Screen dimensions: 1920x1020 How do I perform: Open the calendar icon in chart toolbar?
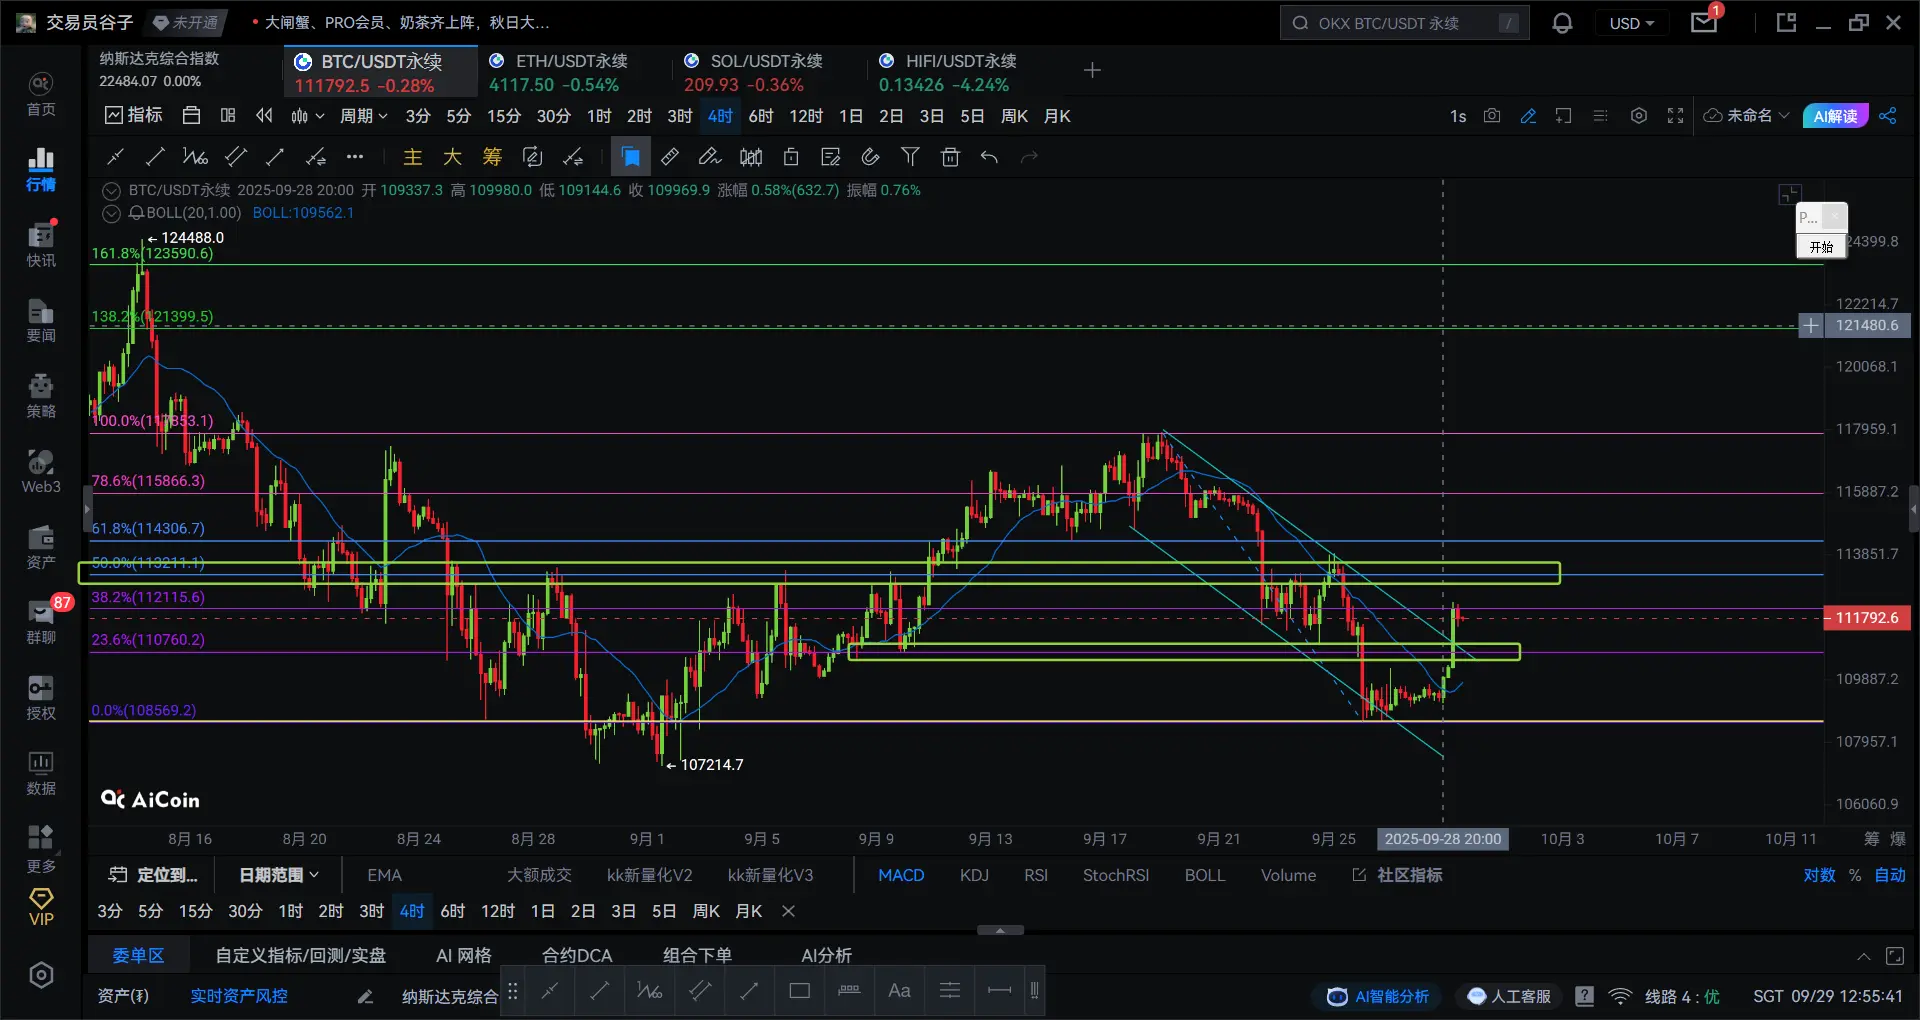point(192,116)
